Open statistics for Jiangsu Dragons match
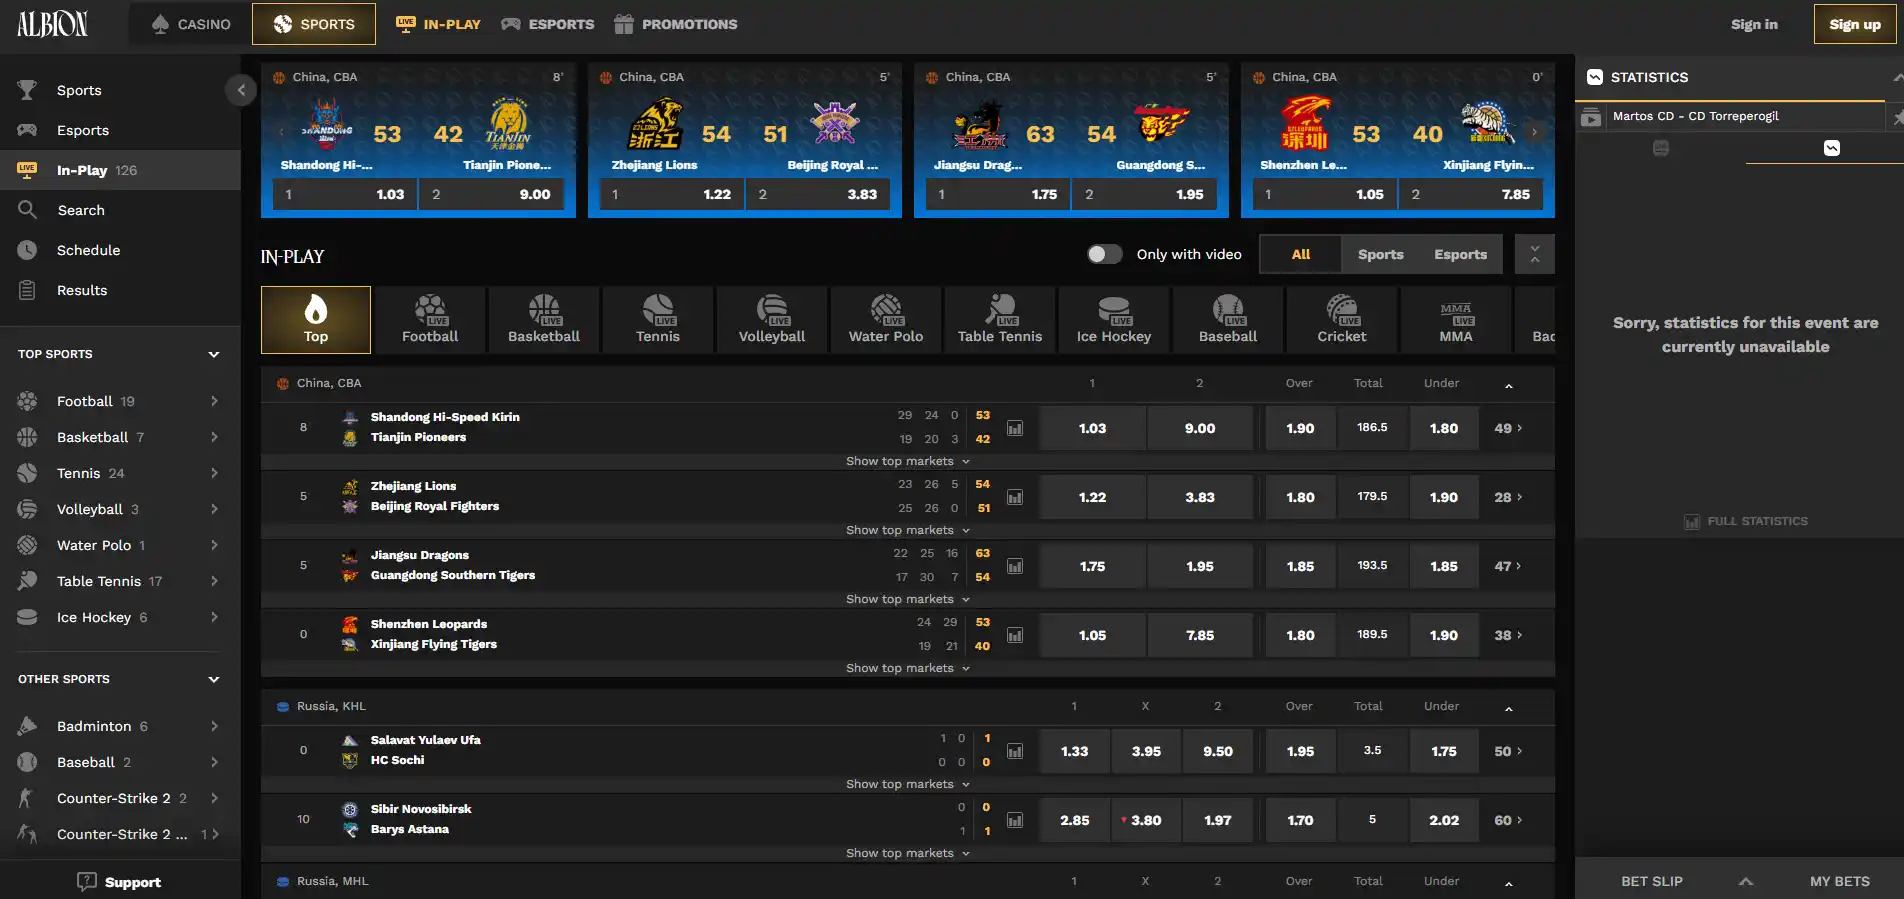 [x=1015, y=566]
